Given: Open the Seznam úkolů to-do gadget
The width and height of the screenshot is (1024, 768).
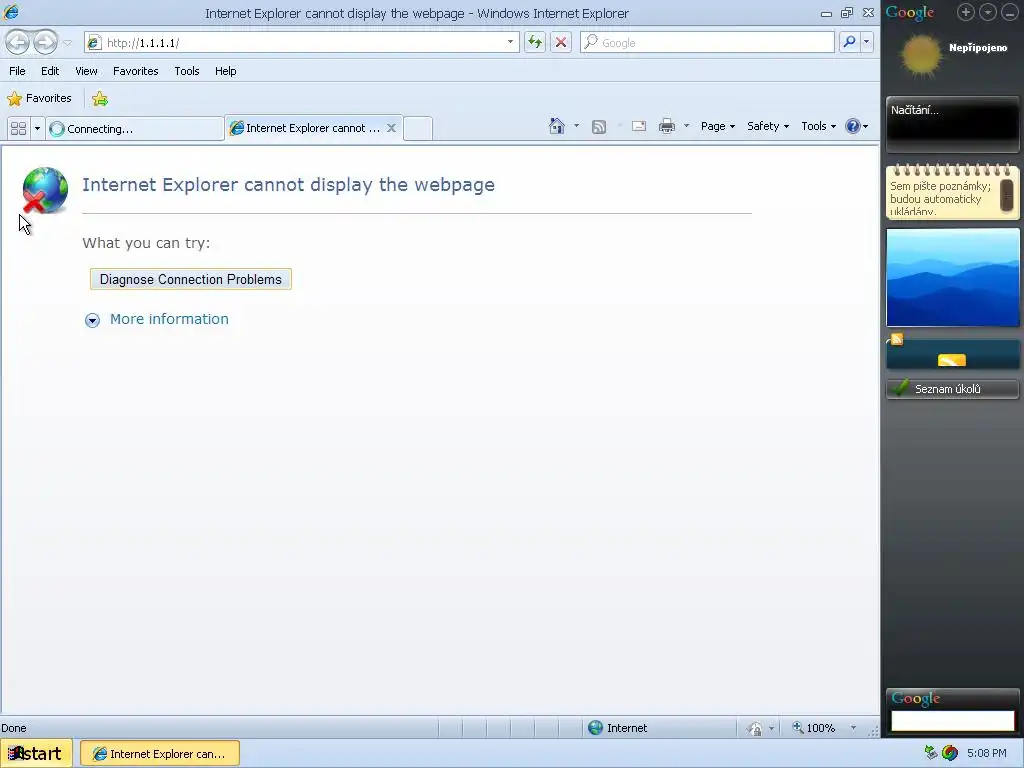Looking at the screenshot, I should click(x=952, y=389).
